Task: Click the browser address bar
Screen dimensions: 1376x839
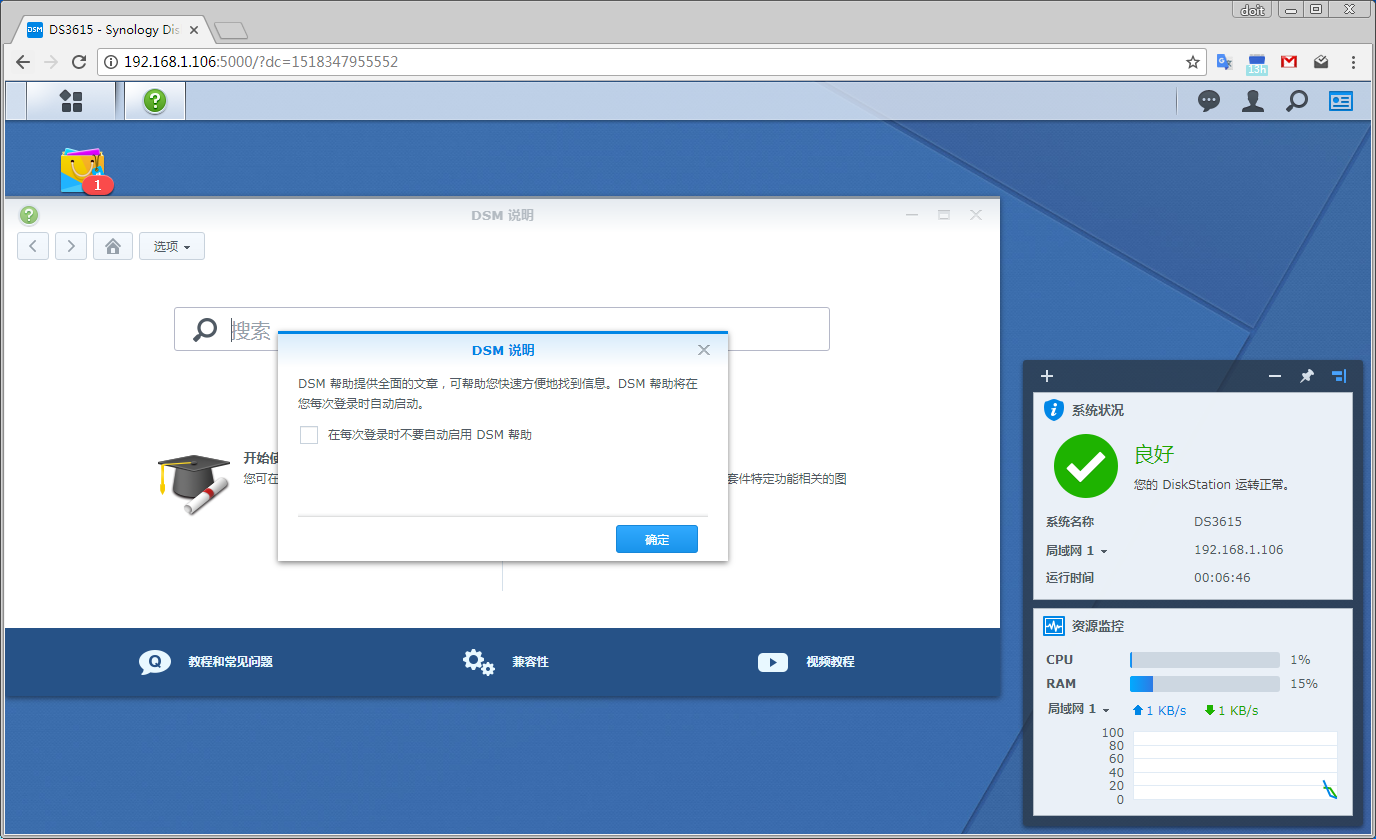Action: click(650, 62)
